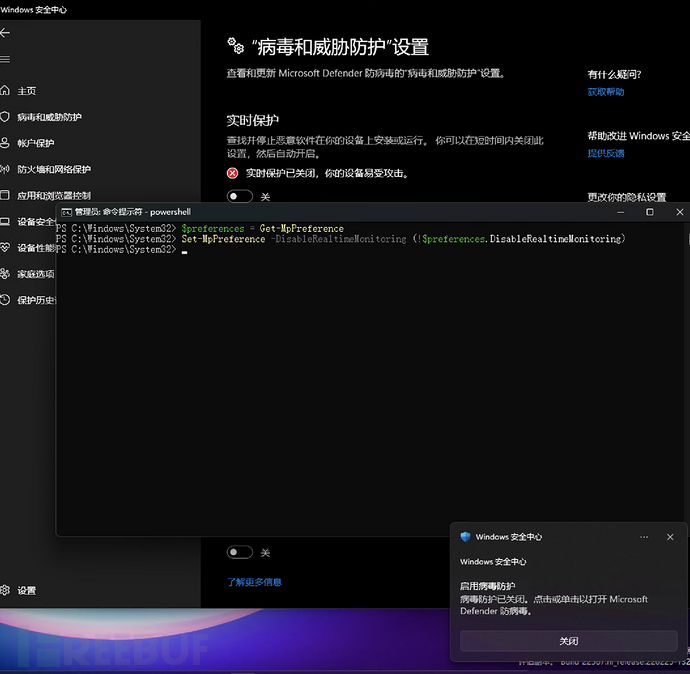This screenshot has width=690, height=674.
Task: Click the 启用病毒防护 notification message
Action: [x=487, y=586]
